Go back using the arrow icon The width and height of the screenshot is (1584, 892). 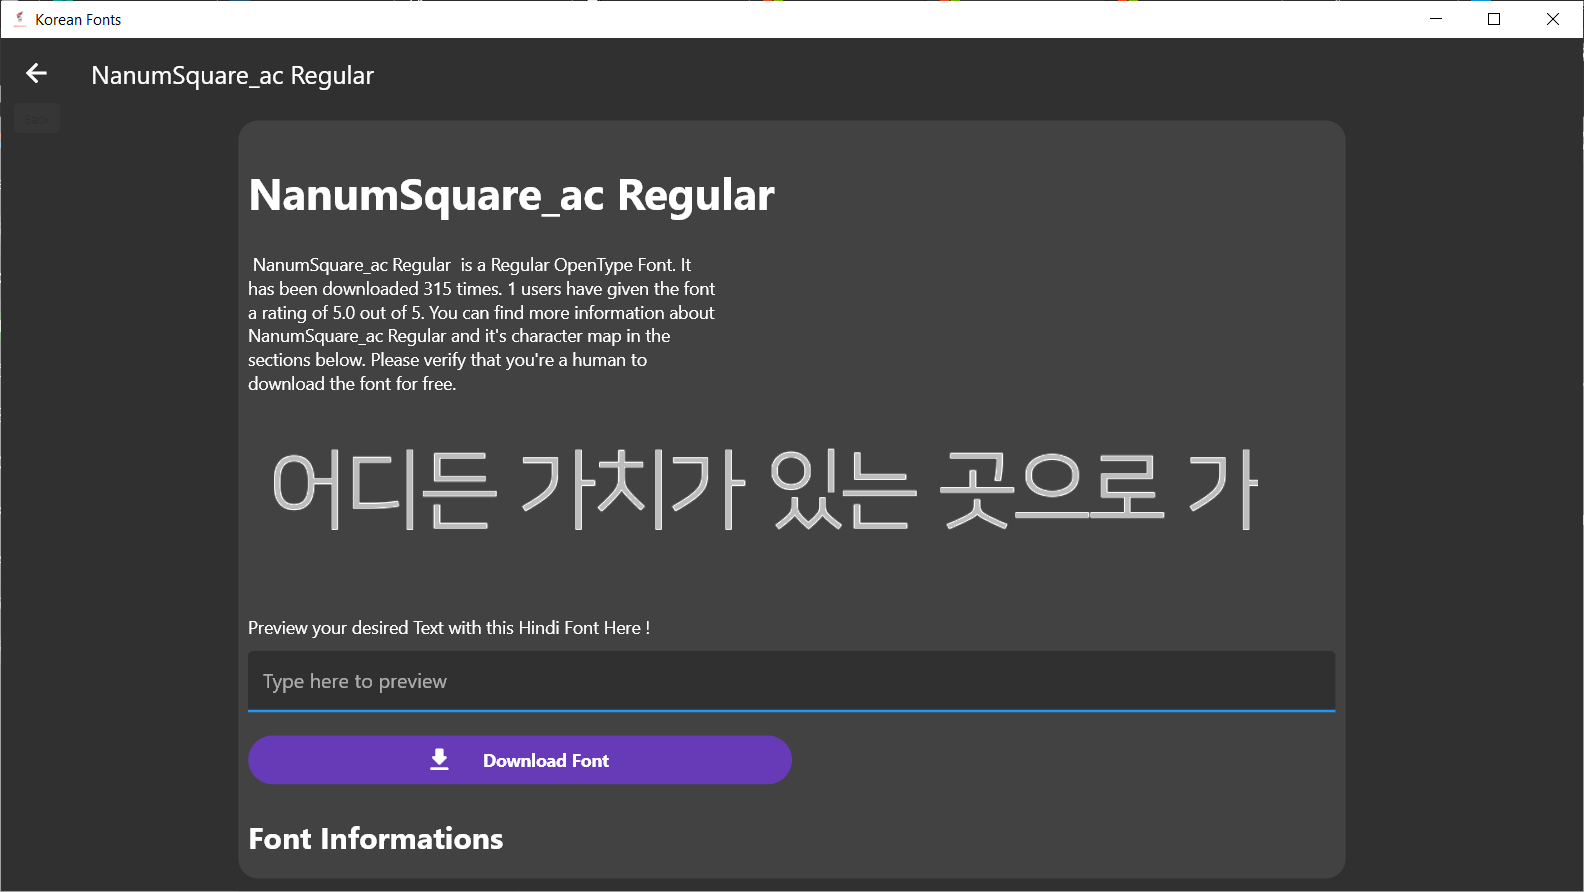37,73
